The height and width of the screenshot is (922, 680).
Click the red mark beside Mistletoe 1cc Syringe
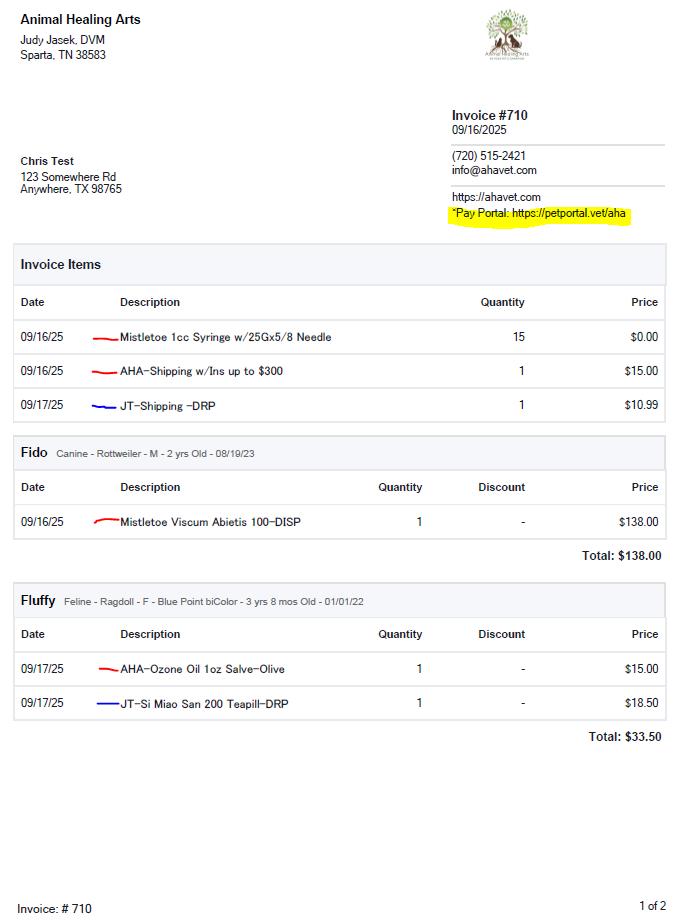pyautogui.click(x=105, y=339)
